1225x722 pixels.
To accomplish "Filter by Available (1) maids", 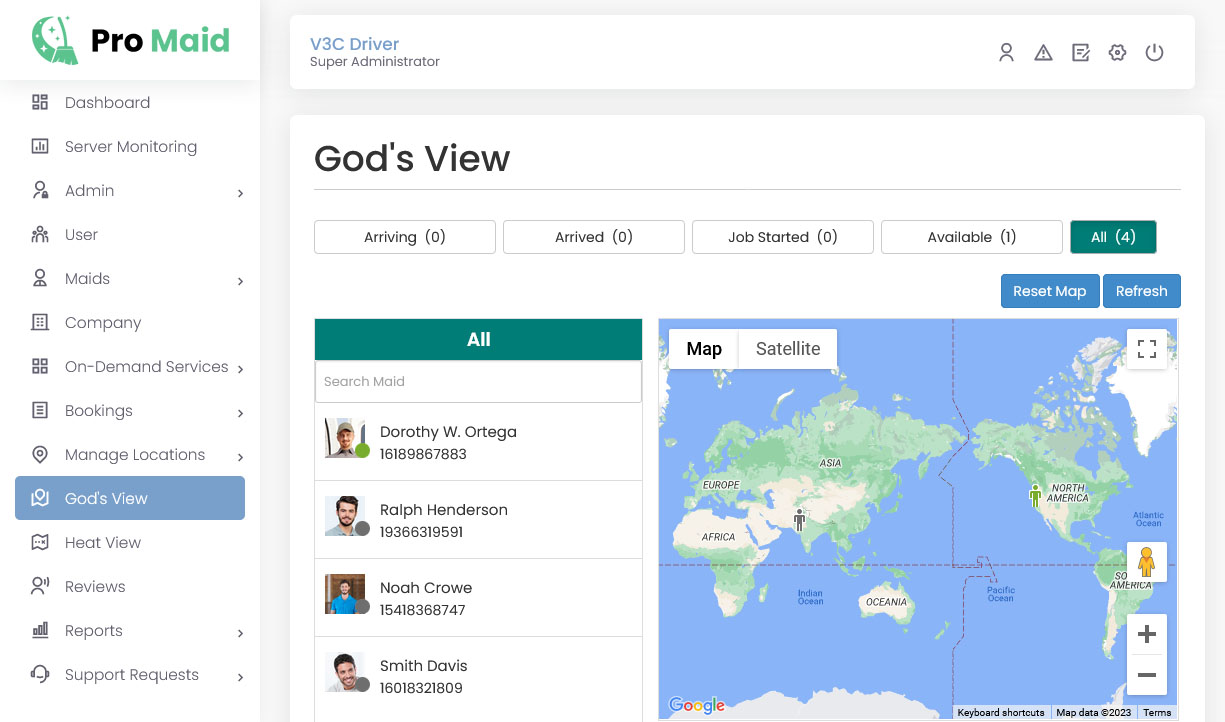I will (x=972, y=237).
